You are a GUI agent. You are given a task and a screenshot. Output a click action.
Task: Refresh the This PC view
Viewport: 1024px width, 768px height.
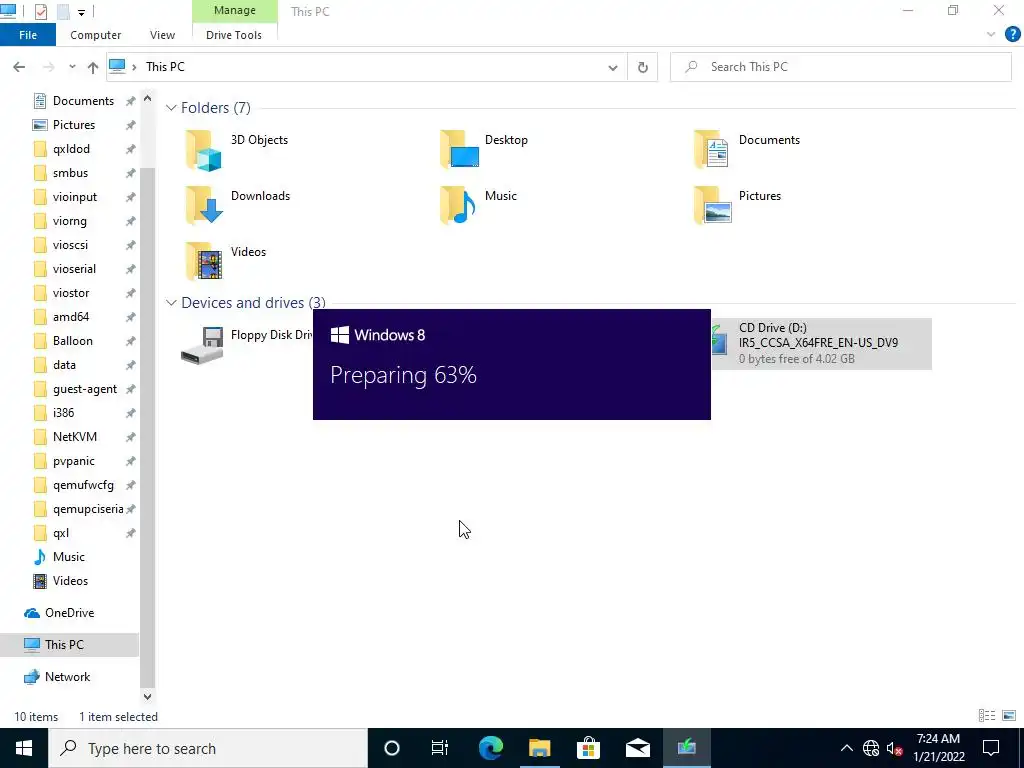point(643,67)
